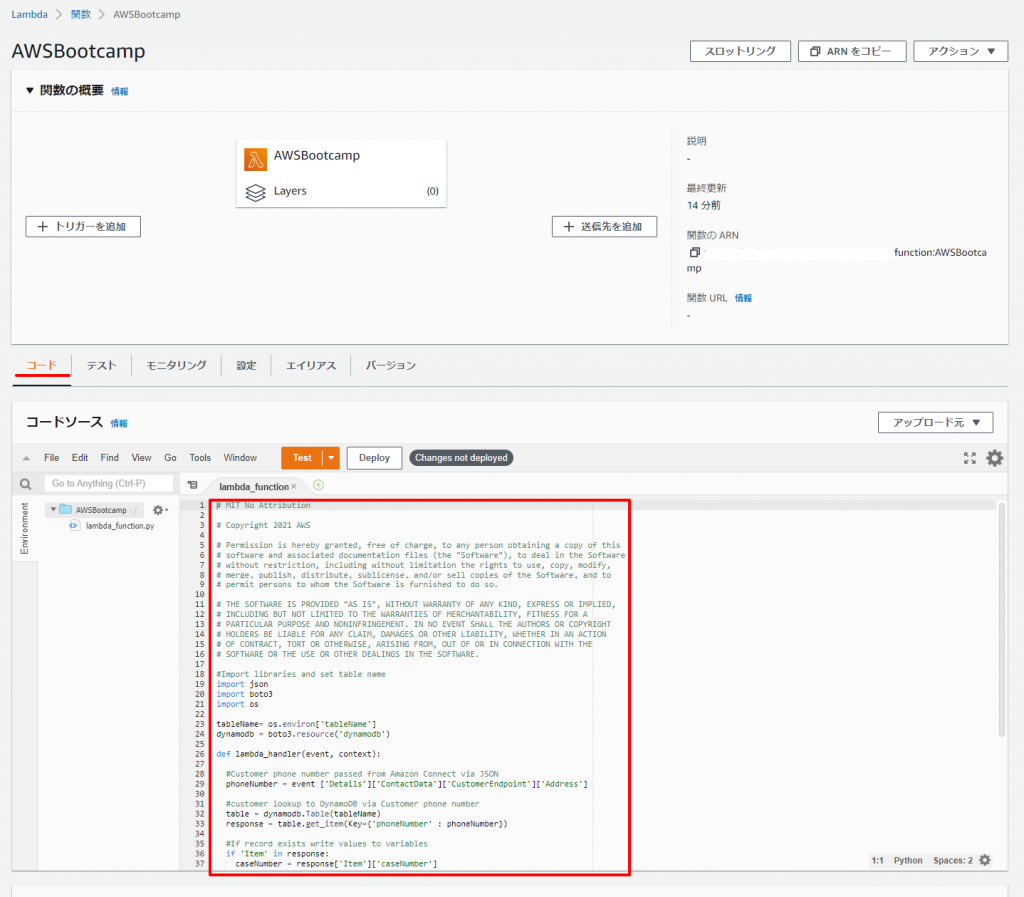Select the lambda_function editor tab

tap(253, 486)
